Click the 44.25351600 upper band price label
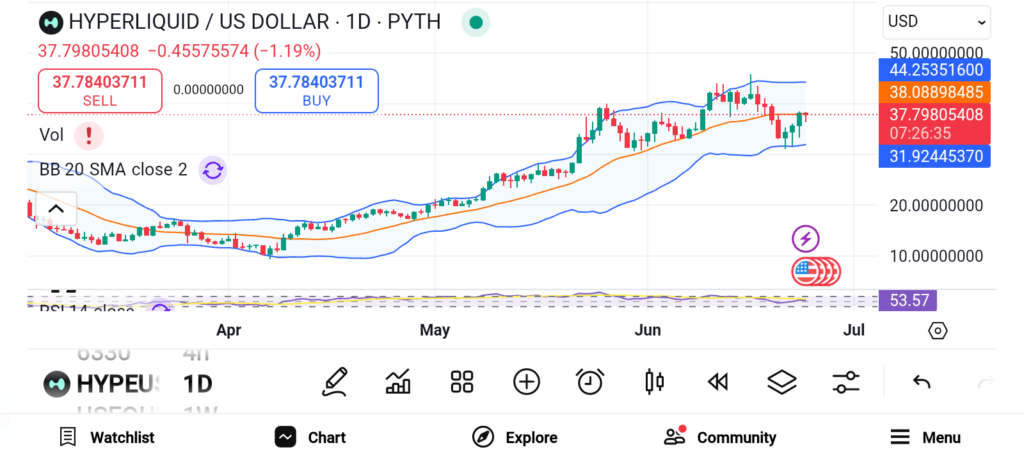The image size is (1024, 461). click(x=935, y=70)
